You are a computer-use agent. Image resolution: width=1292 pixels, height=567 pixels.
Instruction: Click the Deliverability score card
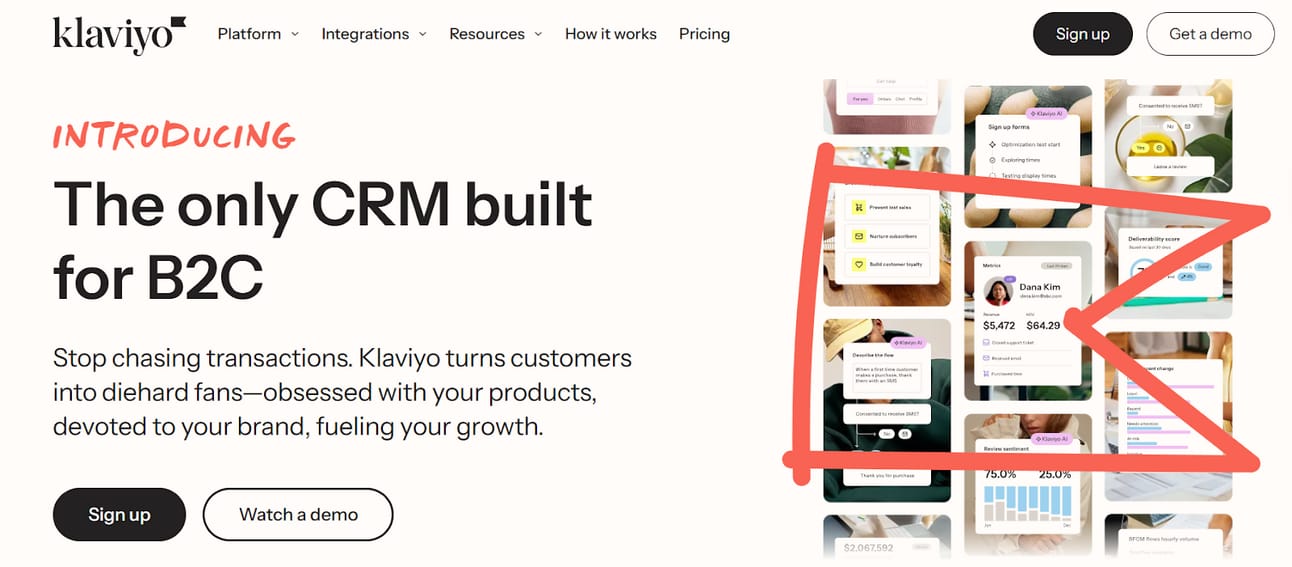[1169, 263]
